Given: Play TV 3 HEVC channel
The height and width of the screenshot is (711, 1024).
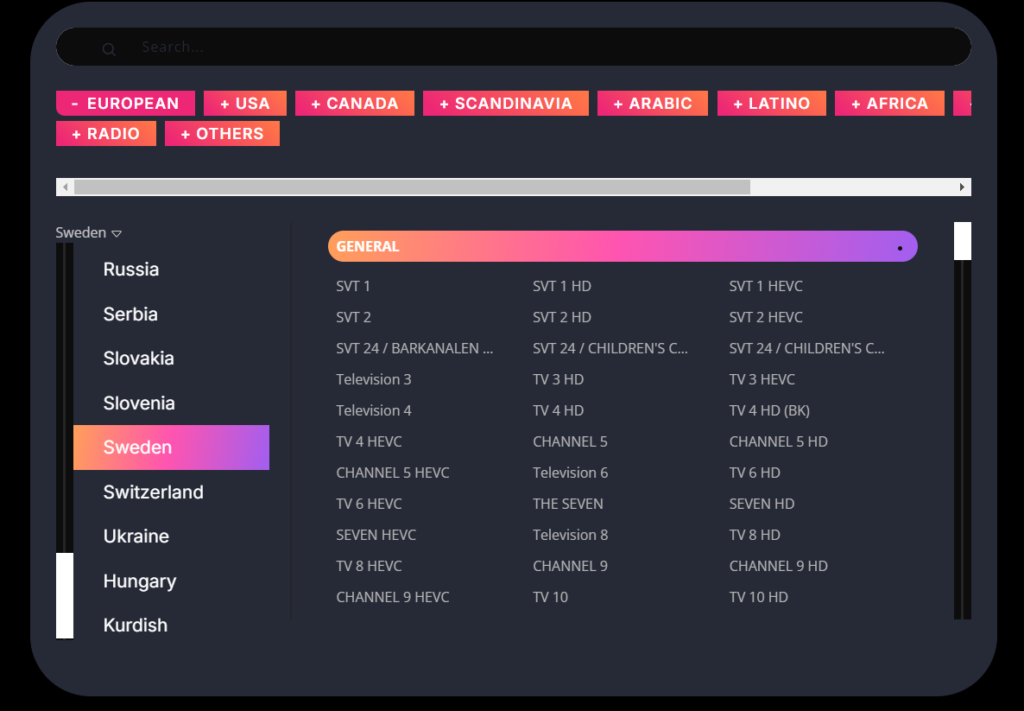Looking at the screenshot, I should pos(761,379).
